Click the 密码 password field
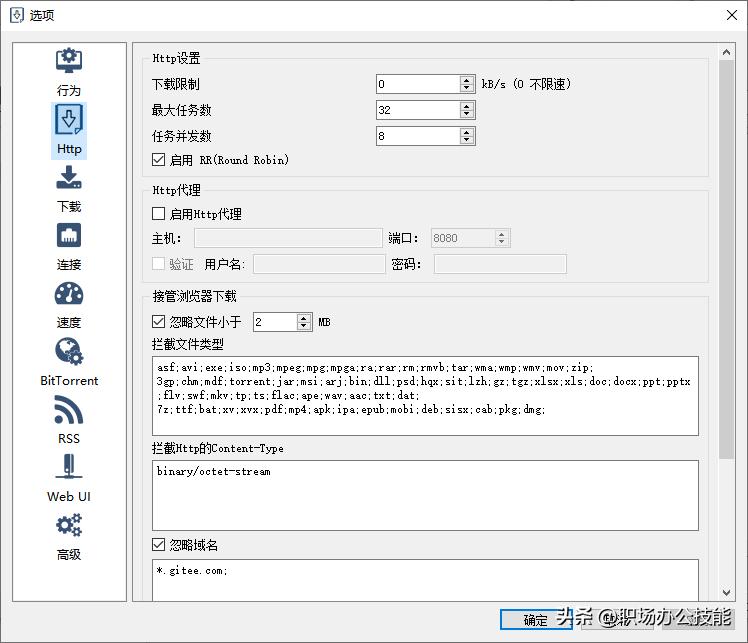This screenshot has width=748, height=643. [500, 264]
